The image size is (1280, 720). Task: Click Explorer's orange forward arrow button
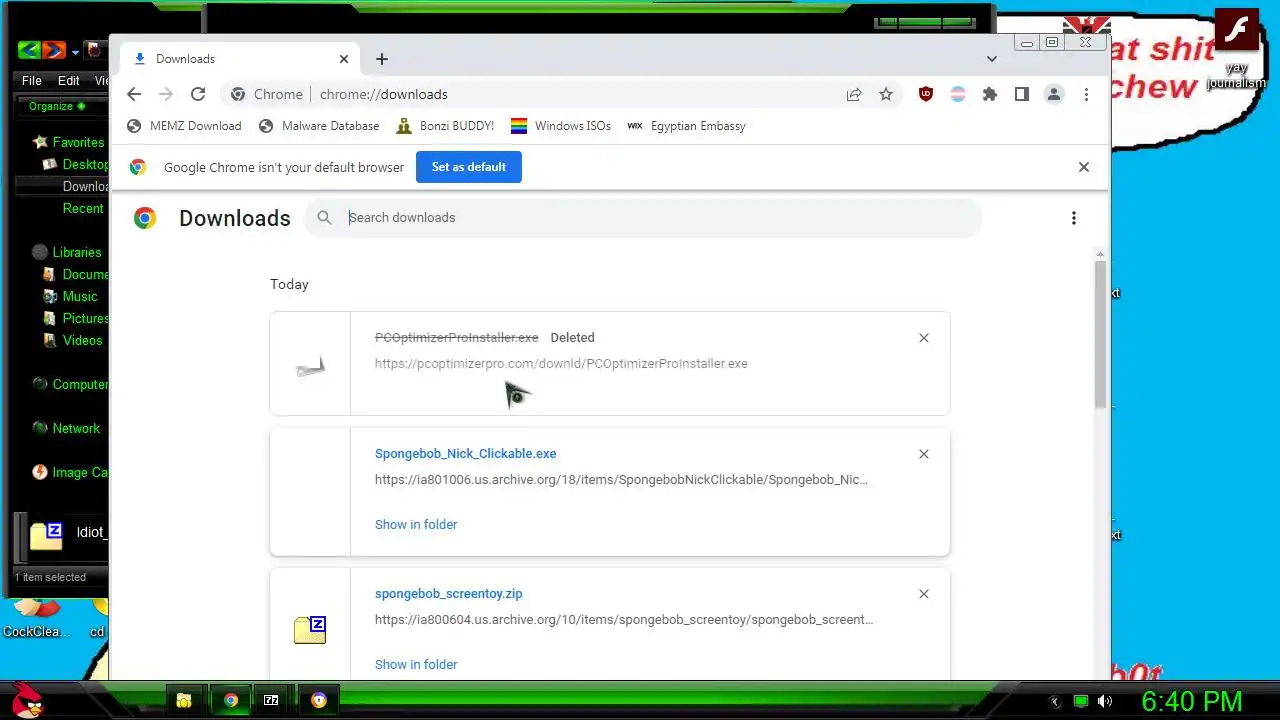coord(54,50)
